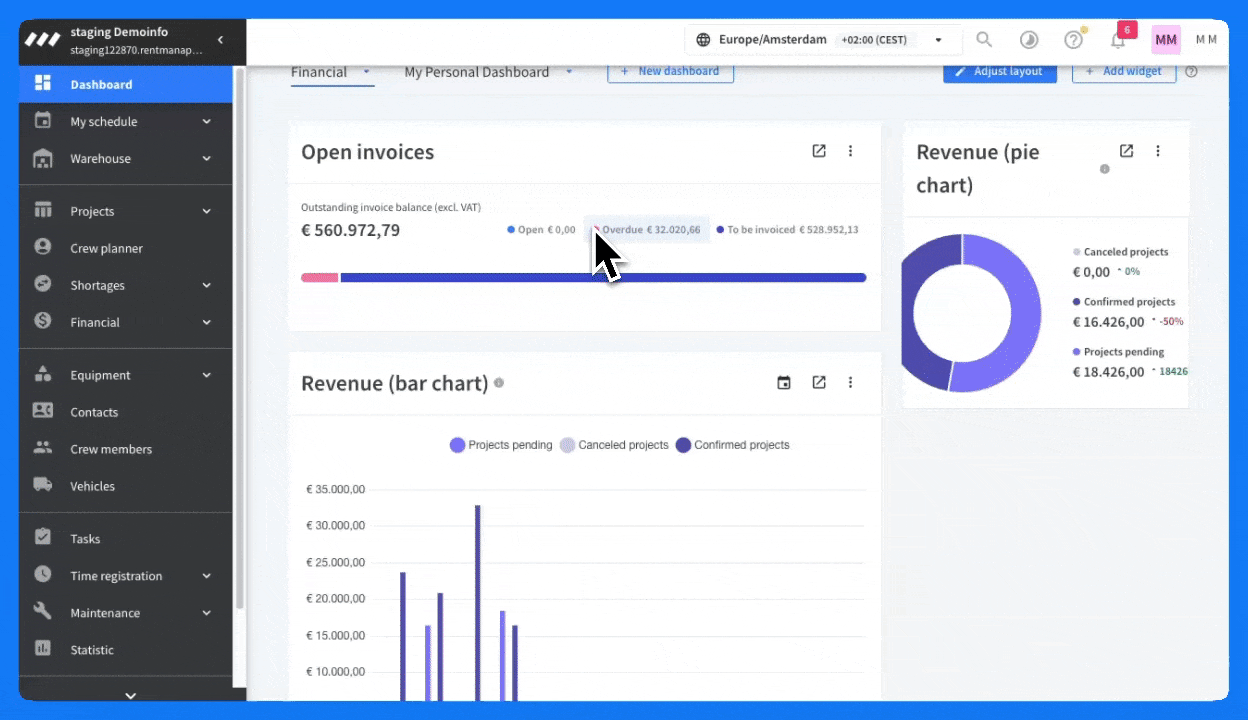Image resolution: width=1248 pixels, height=720 pixels.
Task: Open the help question mark icon
Action: click(1073, 40)
